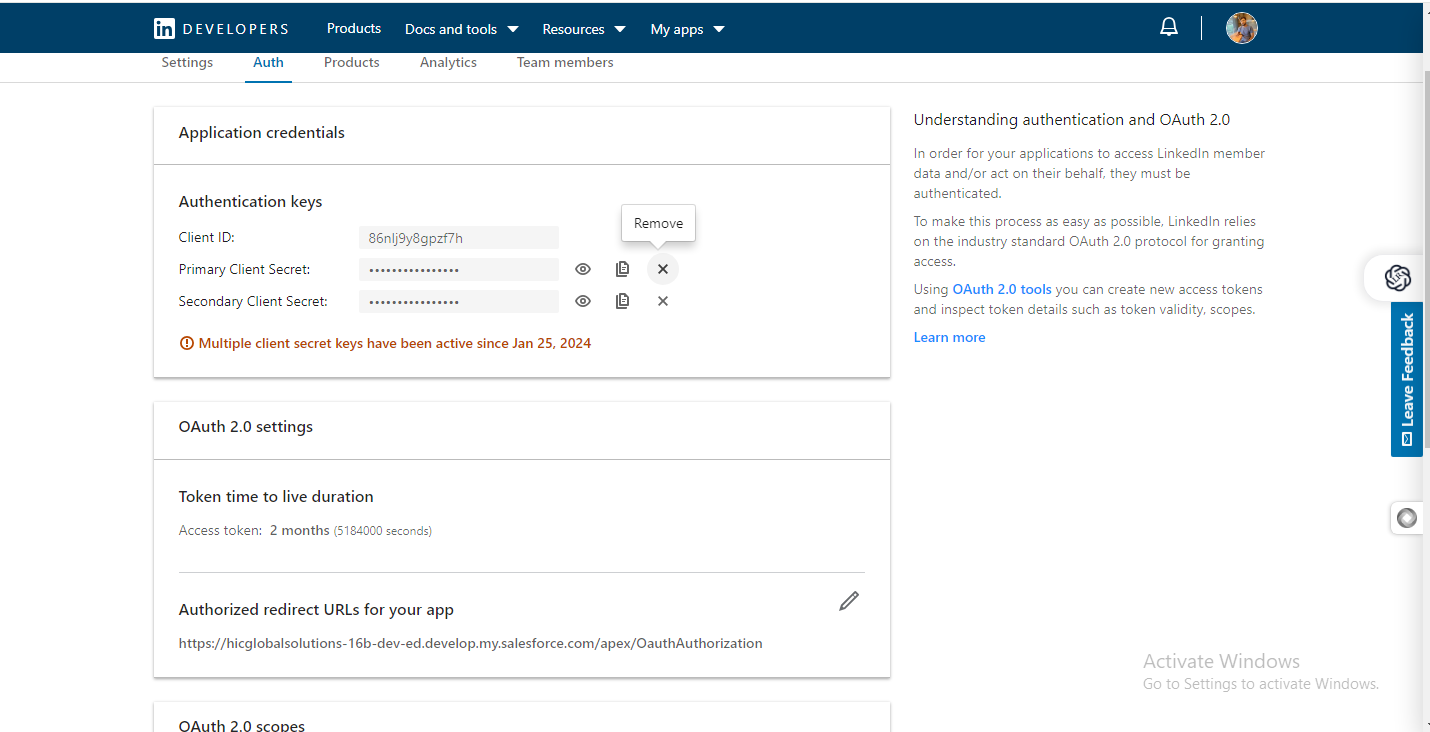Screen dimensions: 1430x732
Task: Open the Leave Feedback side panel
Action: [1407, 380]
